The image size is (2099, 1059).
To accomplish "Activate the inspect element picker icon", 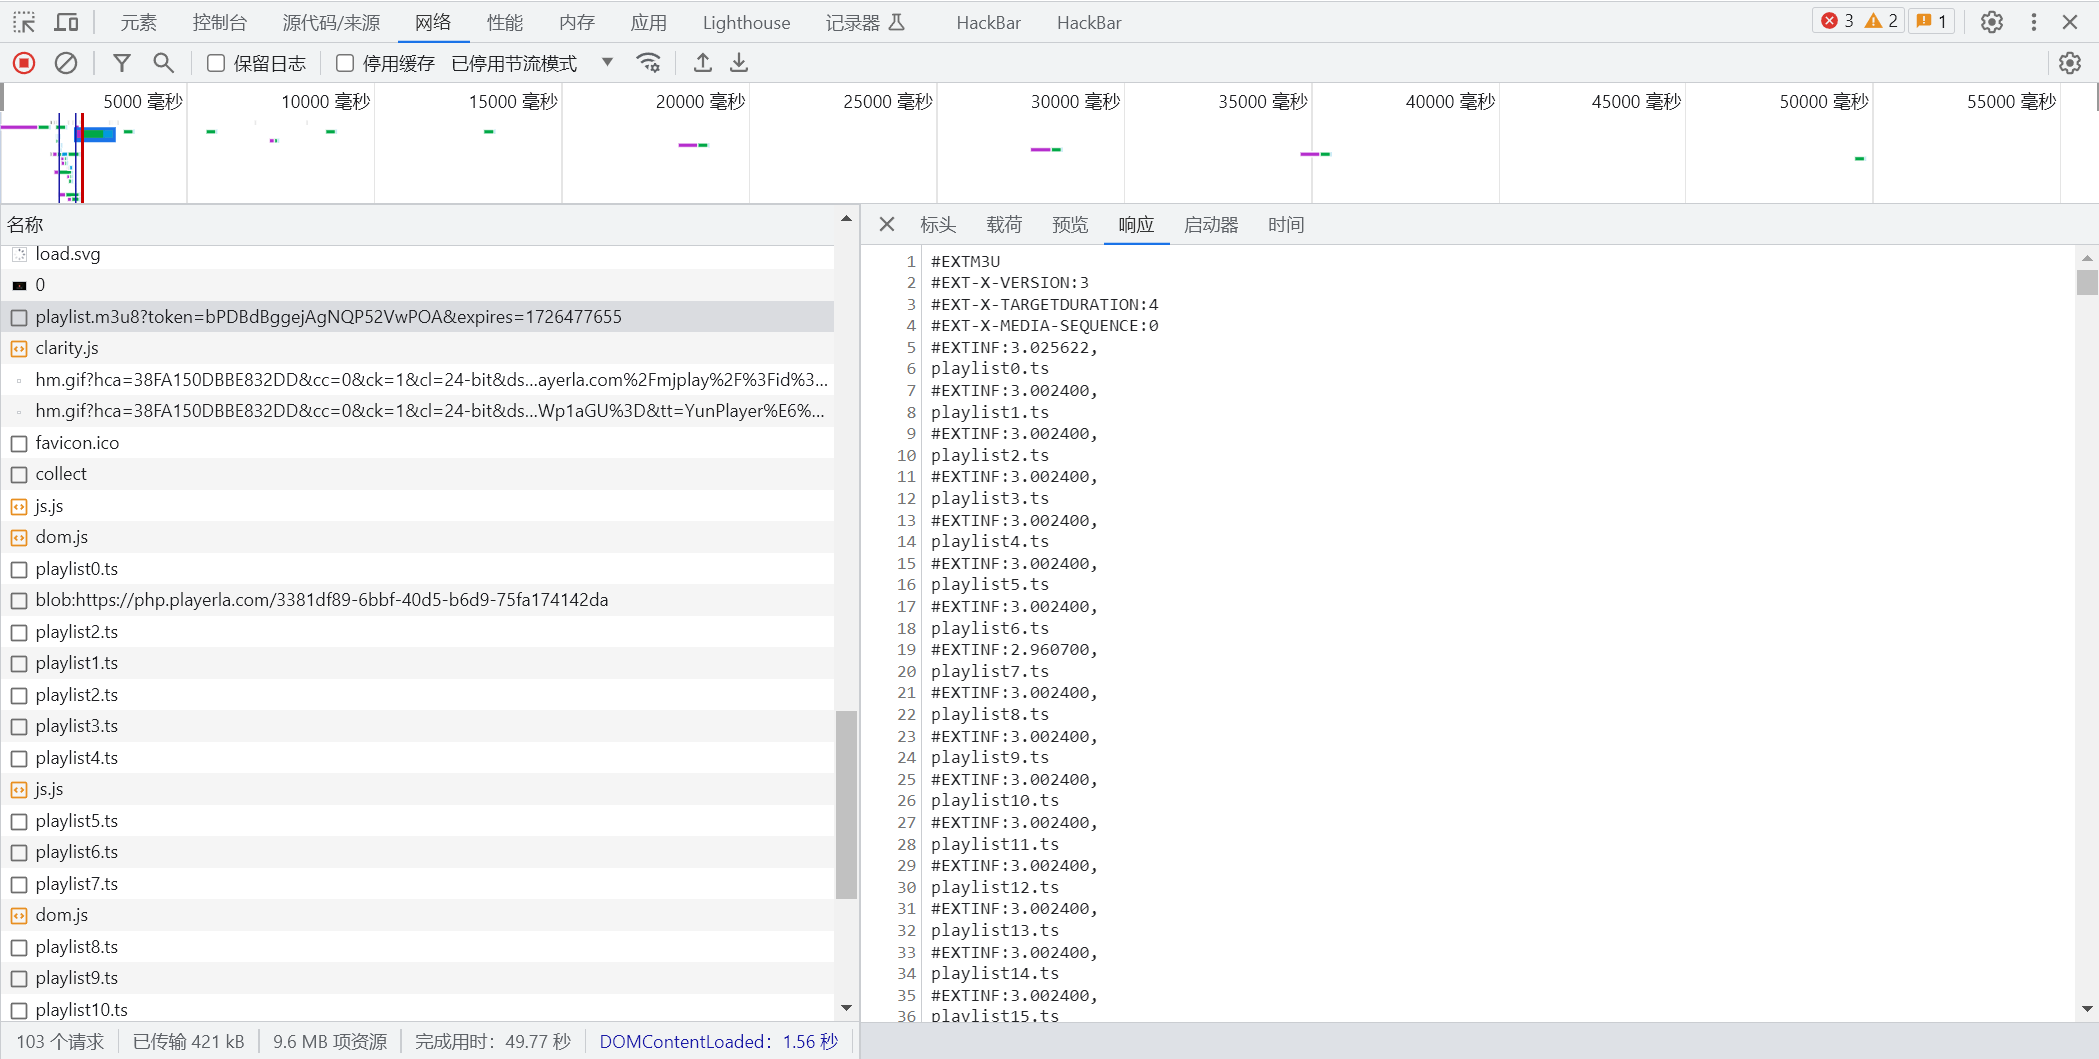I will tap(24, 22).
